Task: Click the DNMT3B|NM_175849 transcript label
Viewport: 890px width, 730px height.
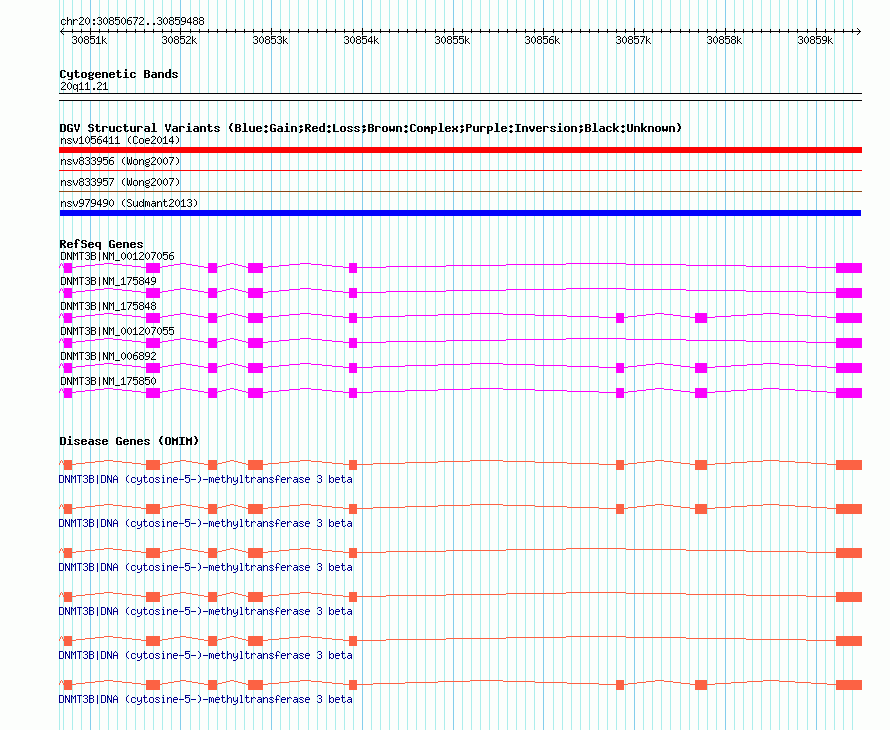Action: (108, 281)
